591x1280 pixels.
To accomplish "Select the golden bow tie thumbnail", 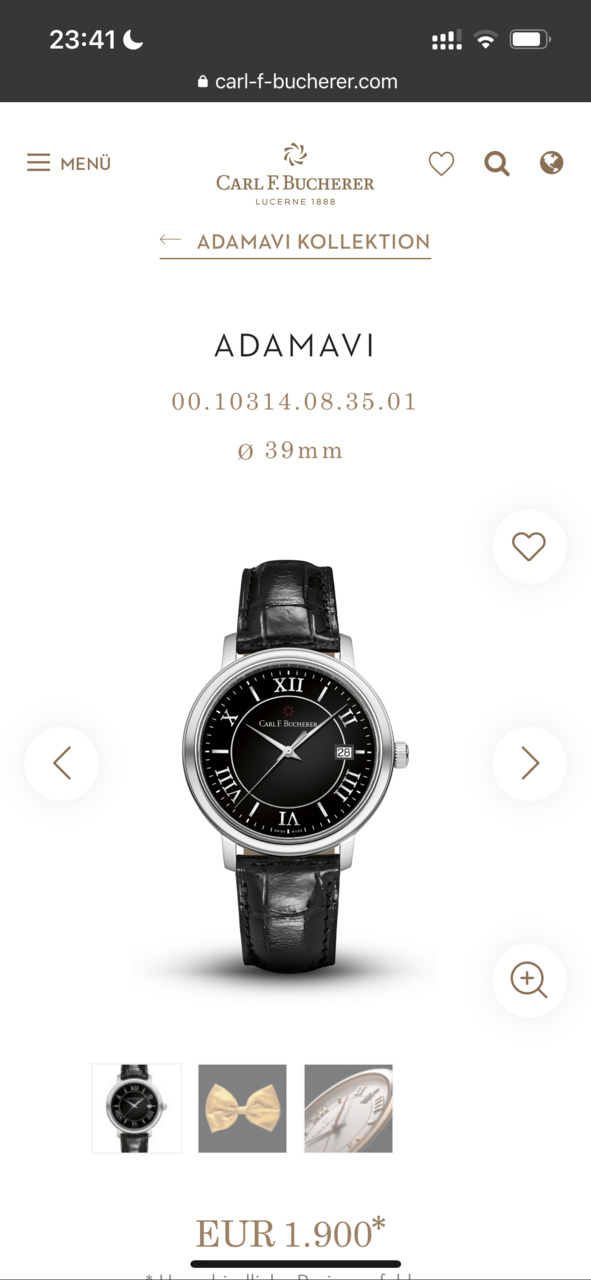I will click(x=242, y=1108).
